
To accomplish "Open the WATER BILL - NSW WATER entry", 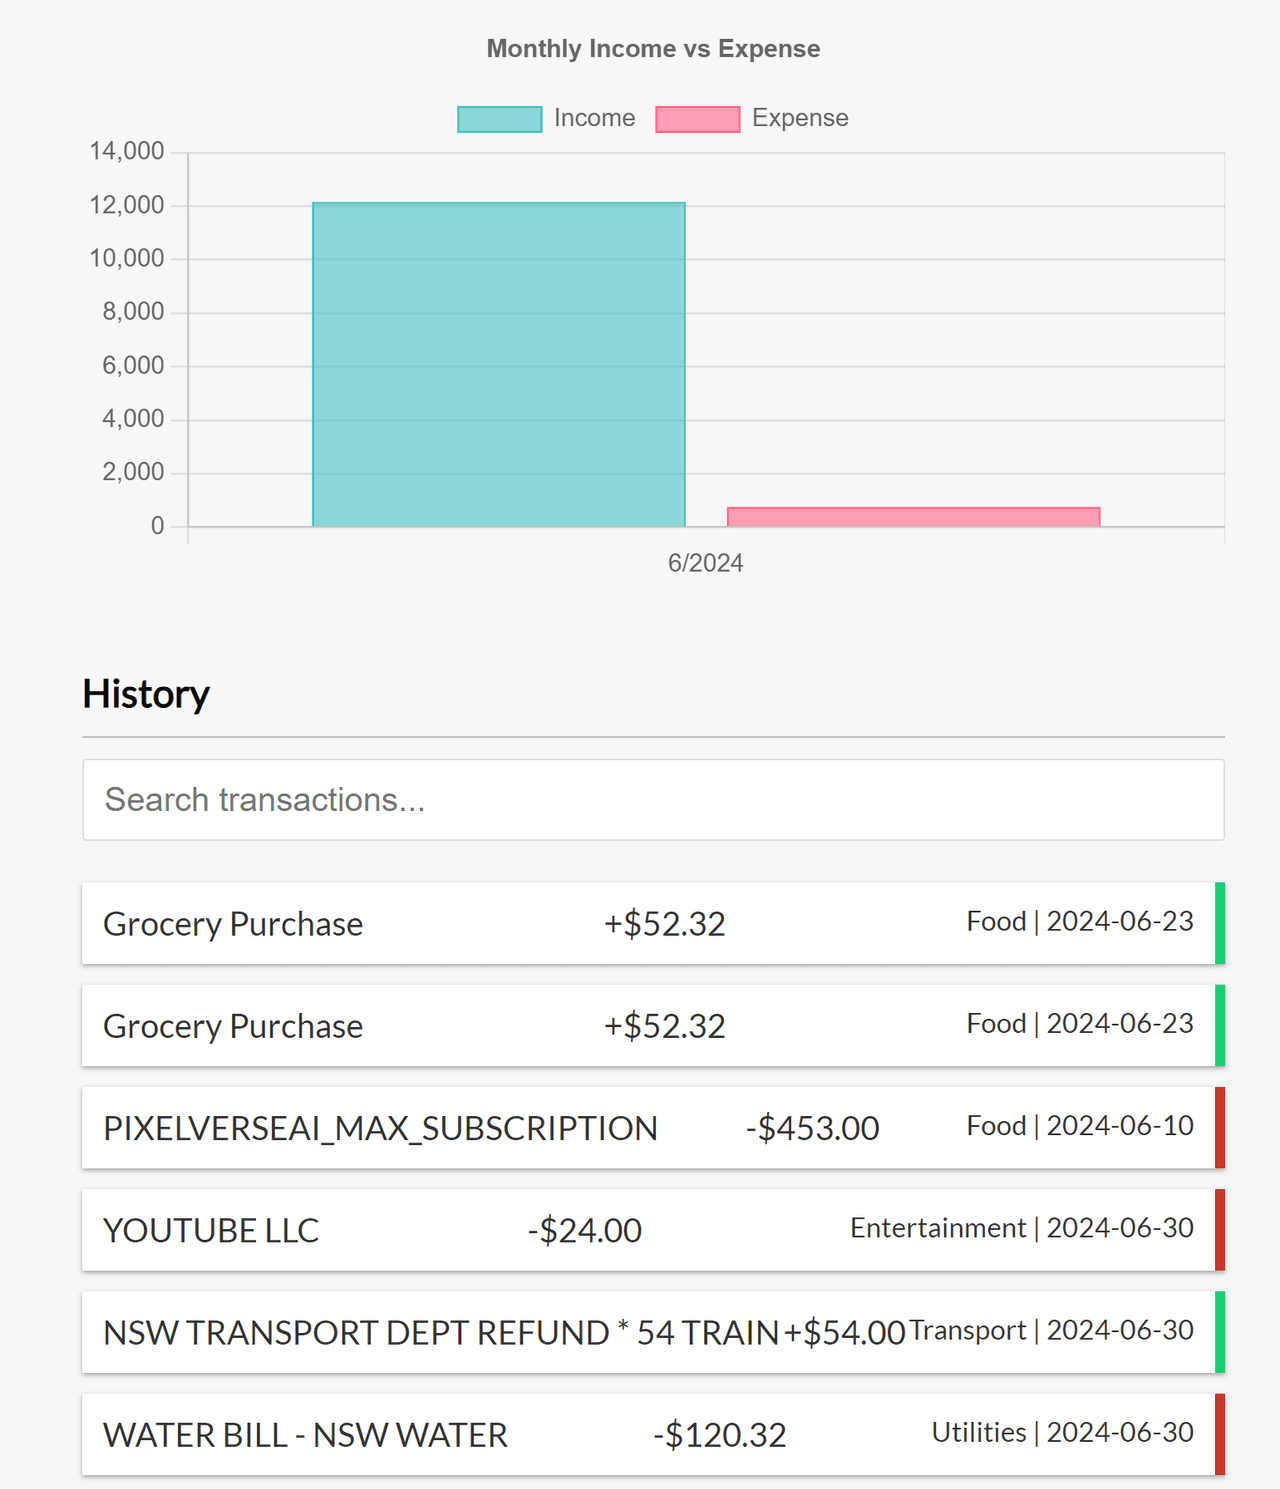I will point(305,1435).
